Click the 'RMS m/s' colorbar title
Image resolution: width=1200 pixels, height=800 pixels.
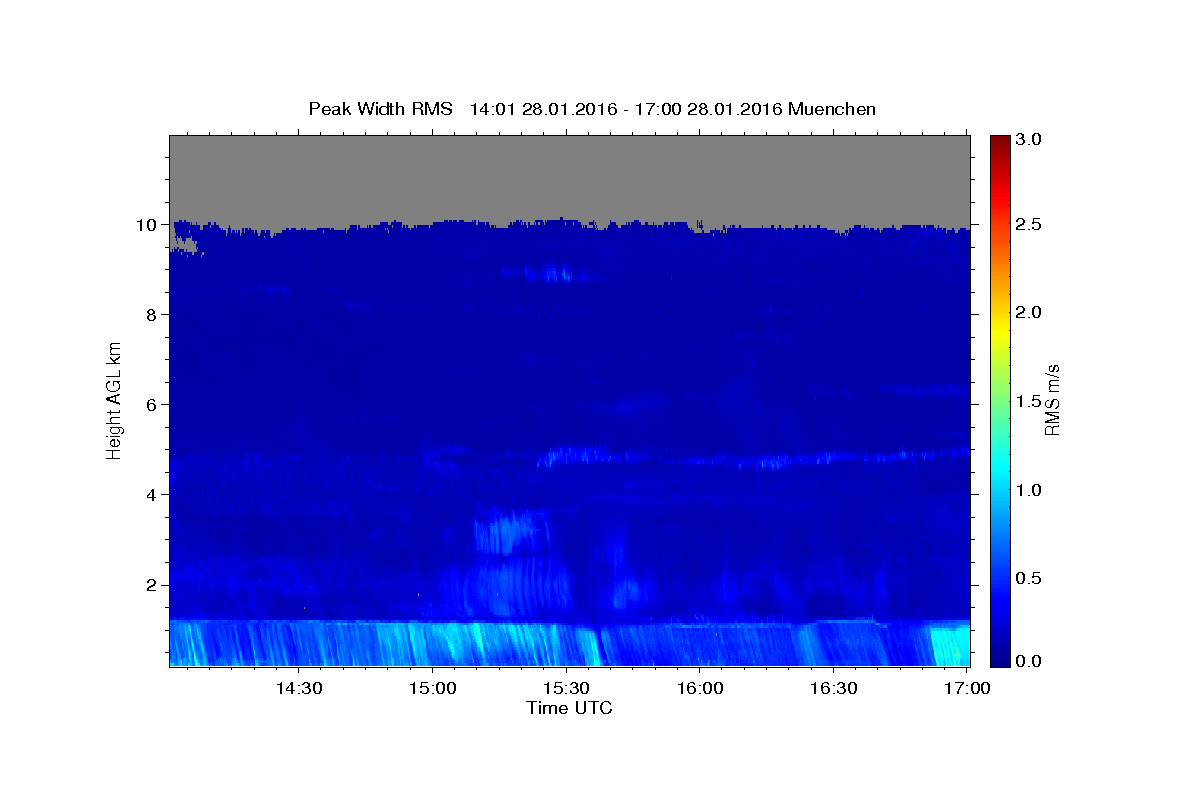click(x=1052, y=401)
